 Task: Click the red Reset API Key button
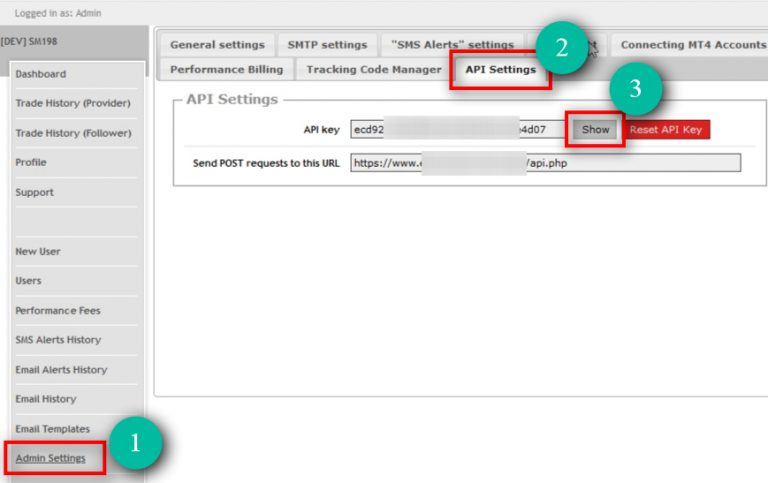tap(667, 130)
